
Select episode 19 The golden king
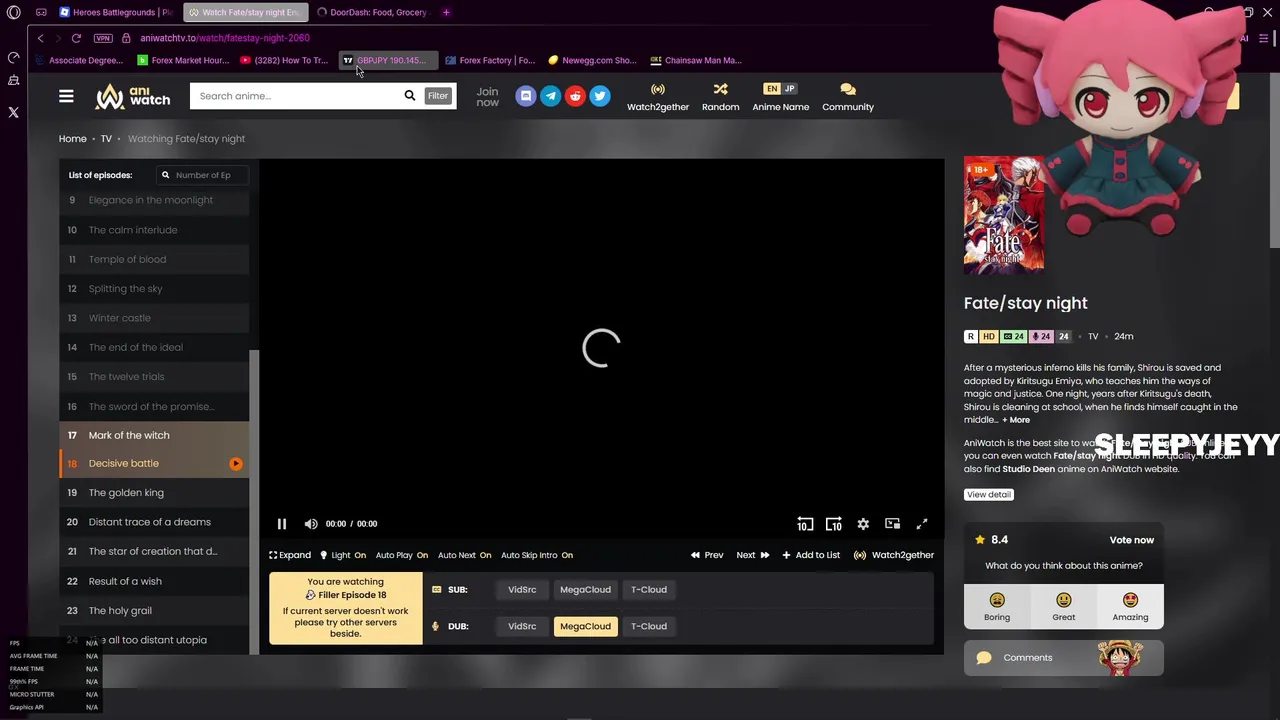[154, 493]
